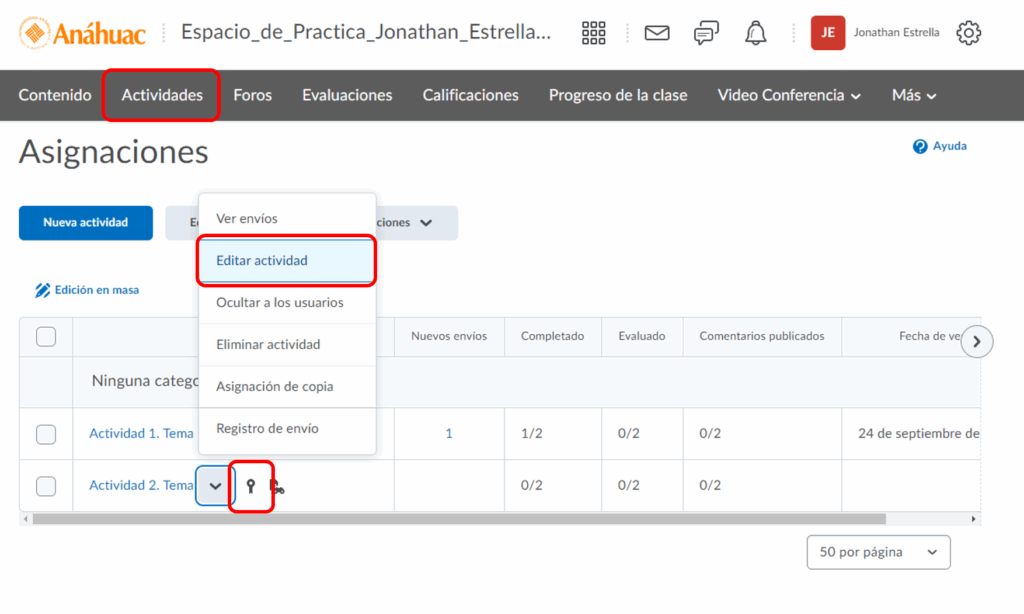The height and width of the screenshot is (614, 1024).
Task: Open the notifications bell icon
Action: (756, 33)
